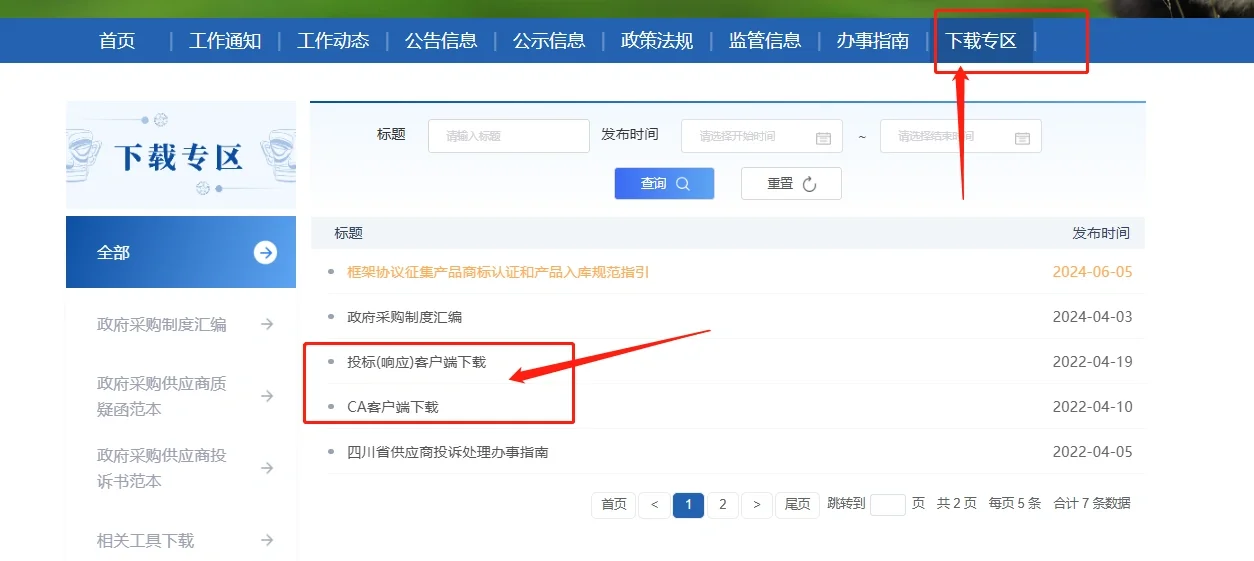Click the 每页5条 page size text
Screen dimensions: 1254x561
(1015, 504)
